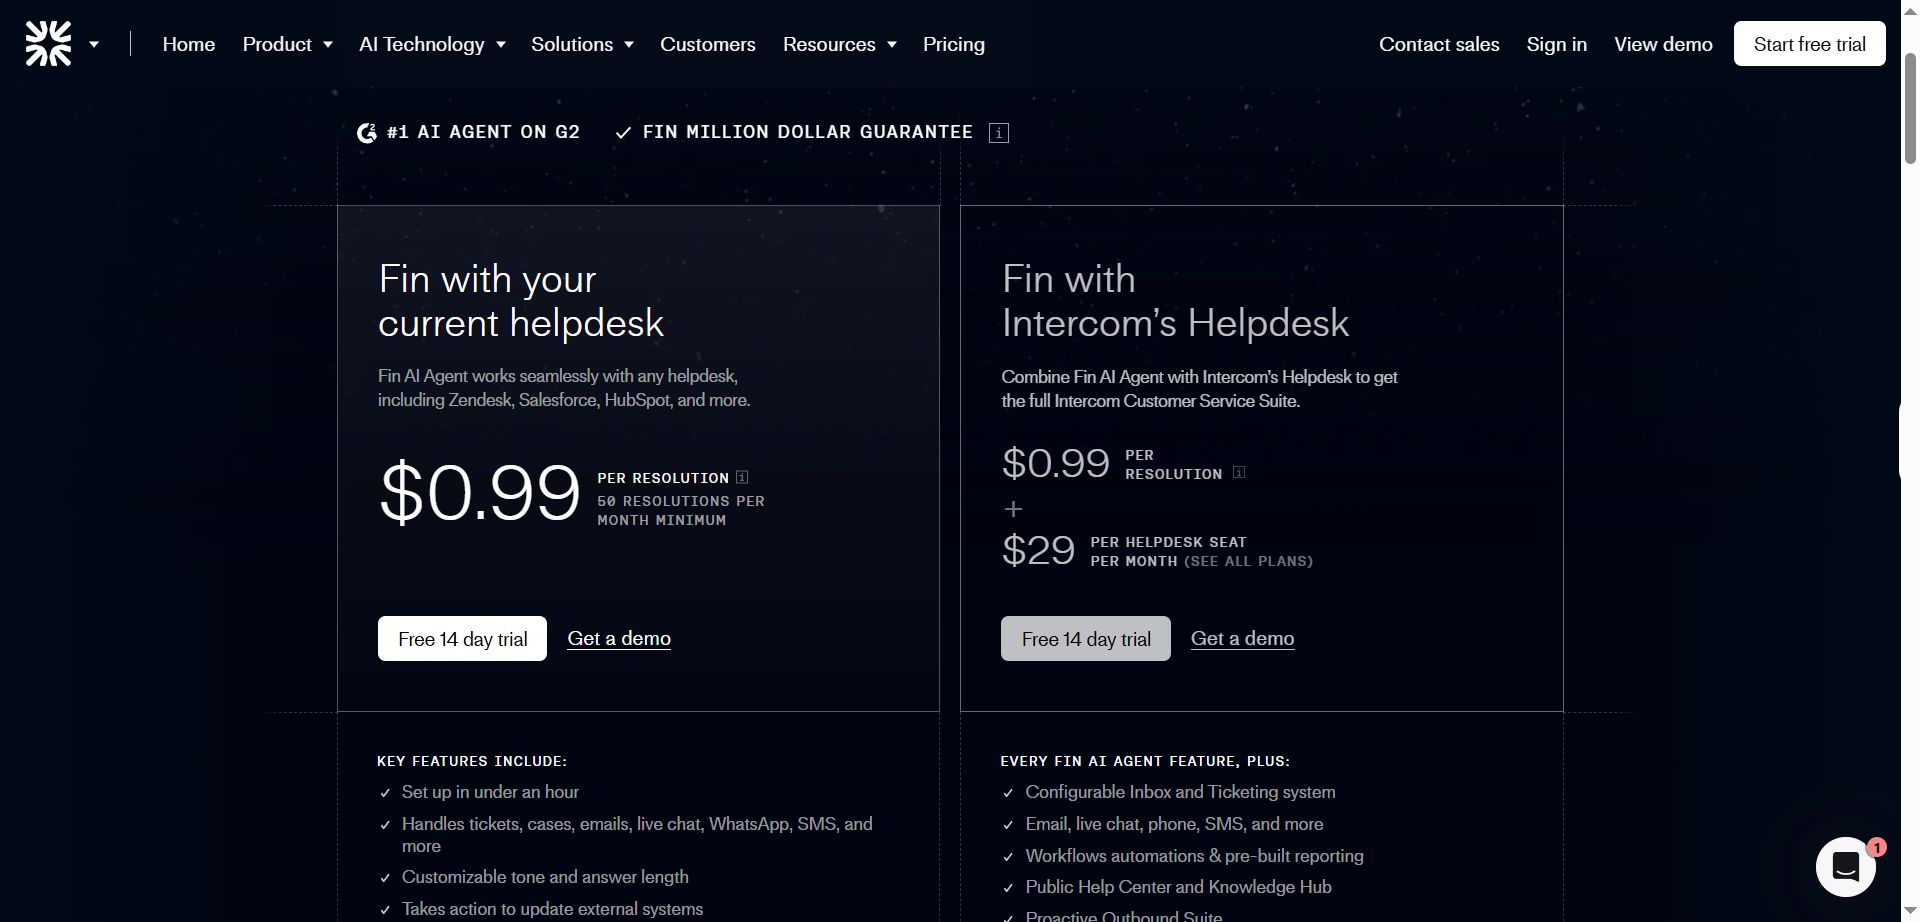This screenshot has width=1920, height=922.
Task: Click the 'Set up in under an hour' feature
Action: click(x=490, y=792)
